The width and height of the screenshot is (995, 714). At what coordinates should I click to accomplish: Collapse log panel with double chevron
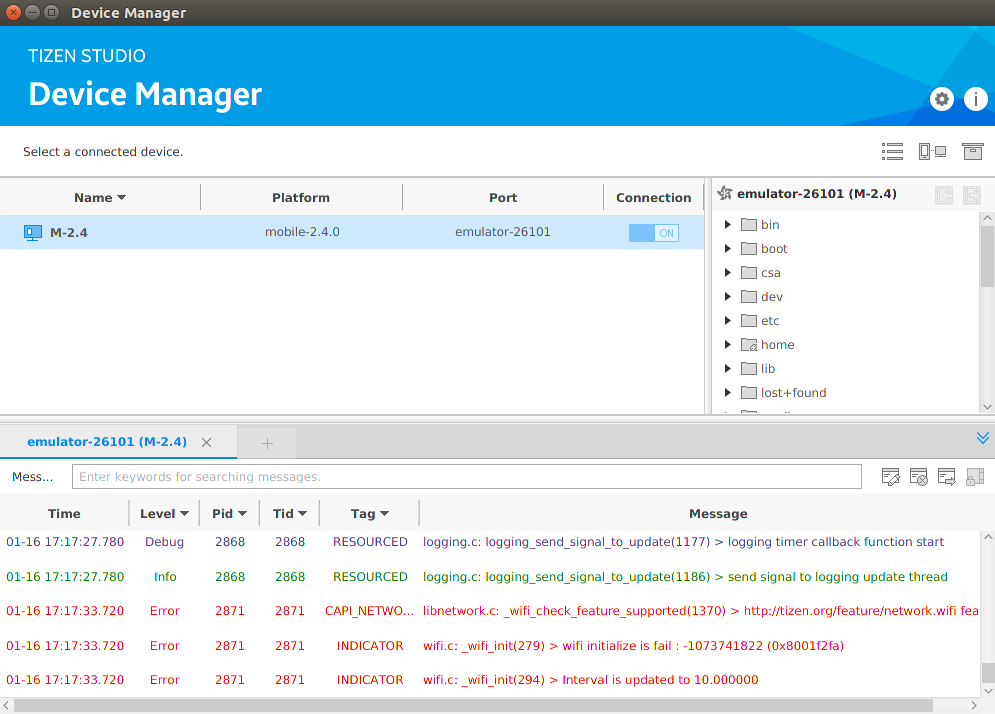[982, 438]
